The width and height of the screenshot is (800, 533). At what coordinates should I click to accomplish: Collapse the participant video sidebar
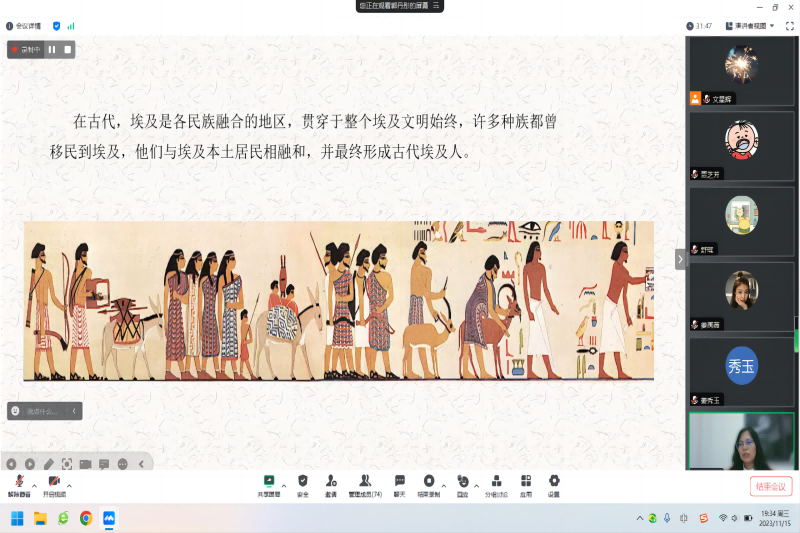[x=680, y=259]
